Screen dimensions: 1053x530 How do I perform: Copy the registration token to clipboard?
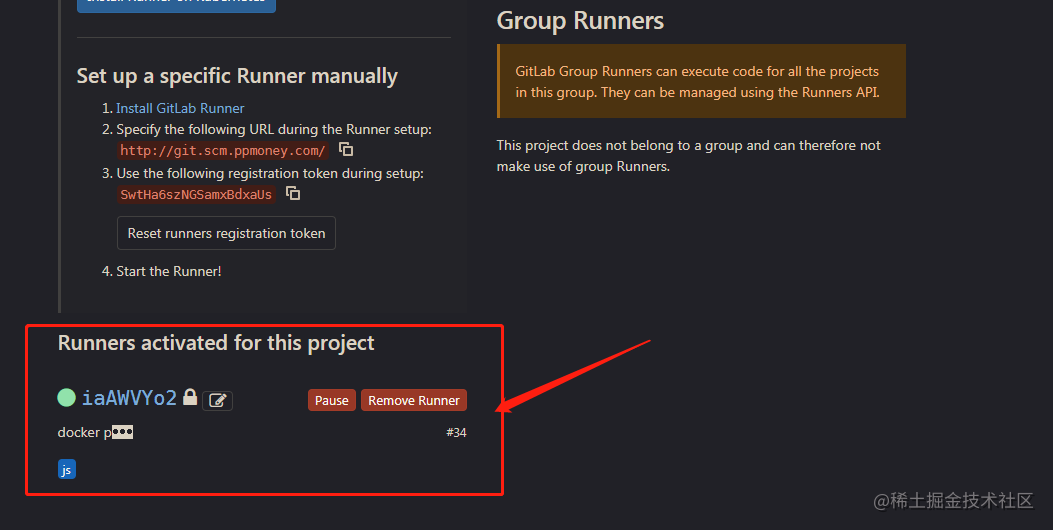coord(293,193)
